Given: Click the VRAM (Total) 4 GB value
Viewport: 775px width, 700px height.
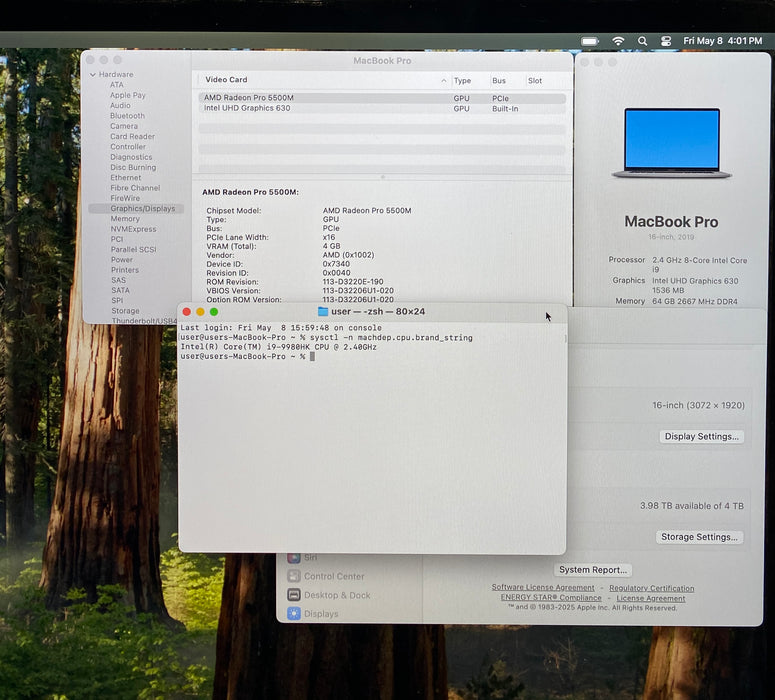Looking at the screenshot, I should (332, 246).
